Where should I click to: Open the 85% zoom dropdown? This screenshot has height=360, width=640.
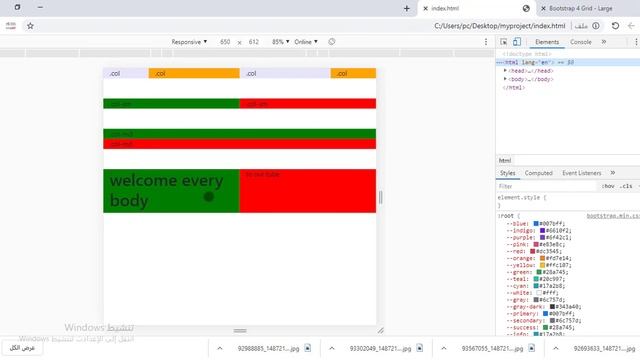coord(281,42)
